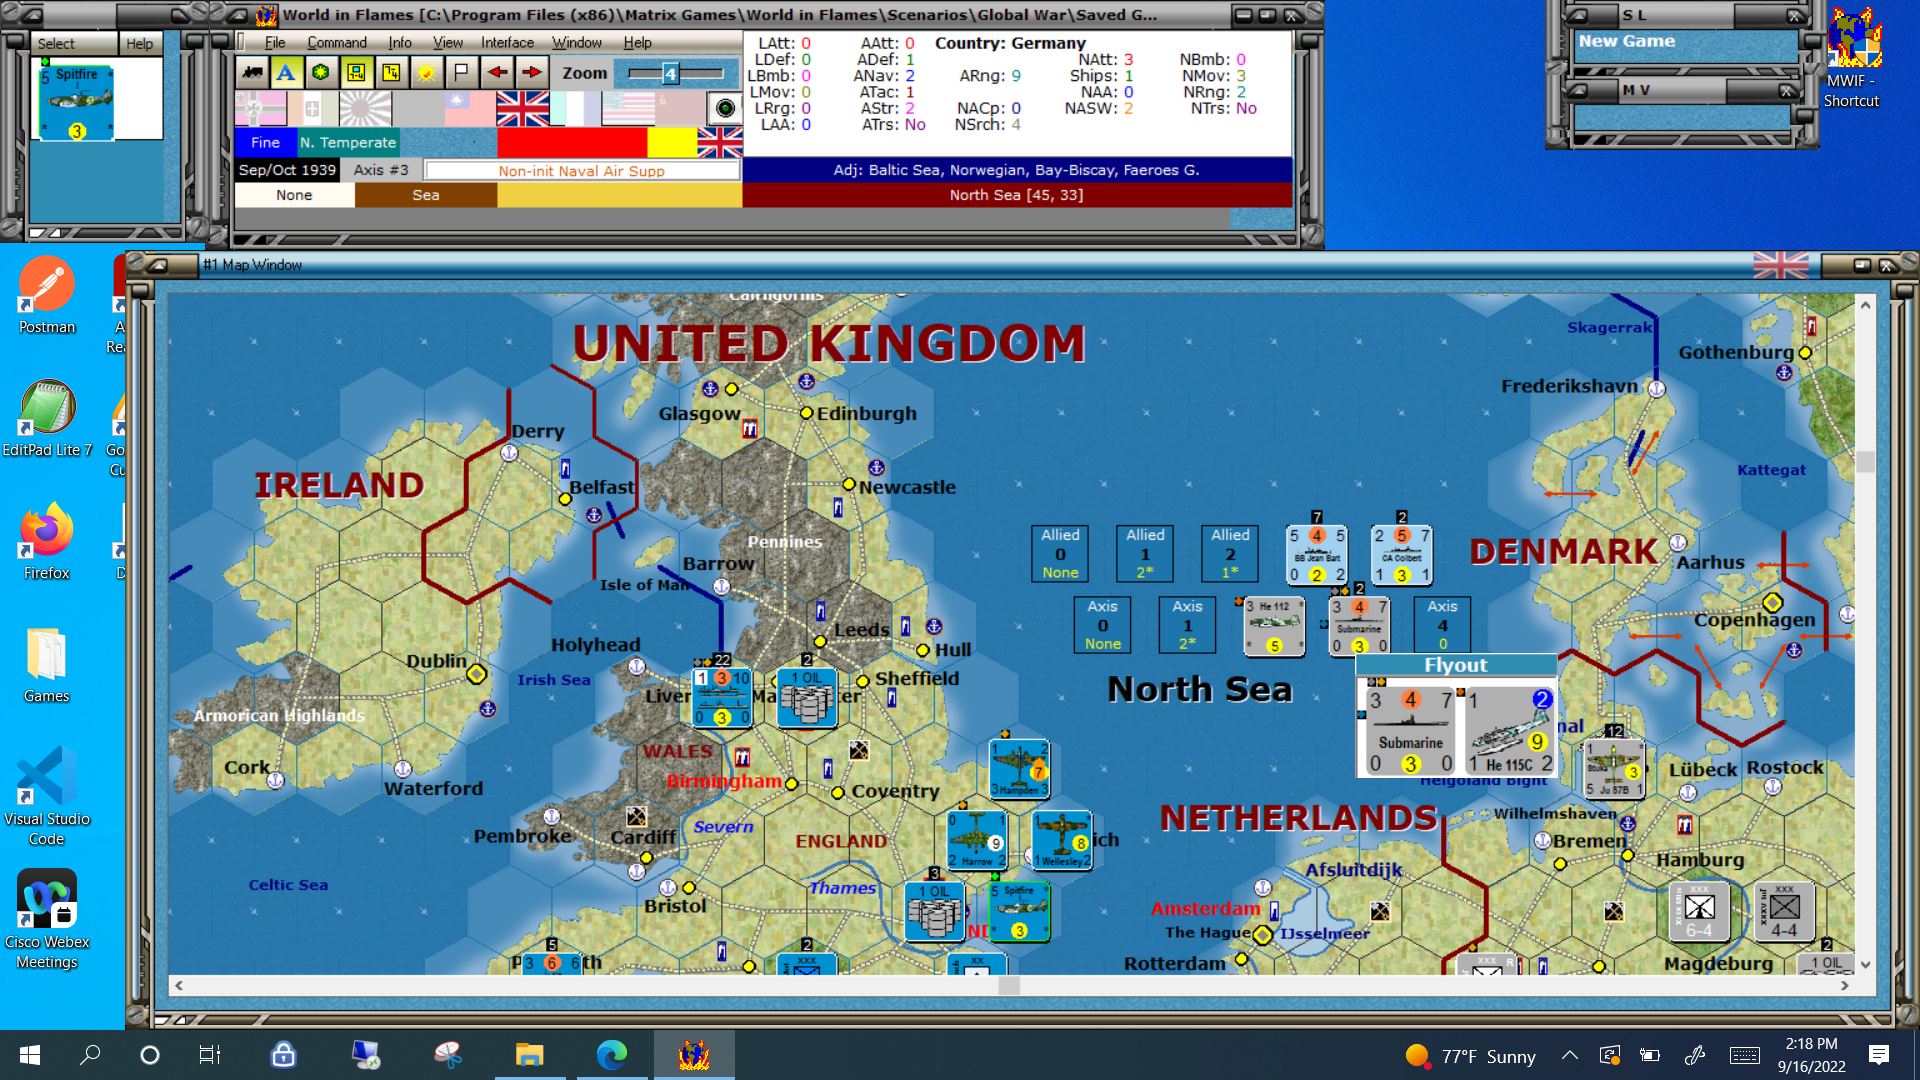Click the white flag toolbar icon
The height and width of the screenshot is (1080, 1920).
(461, 73)
